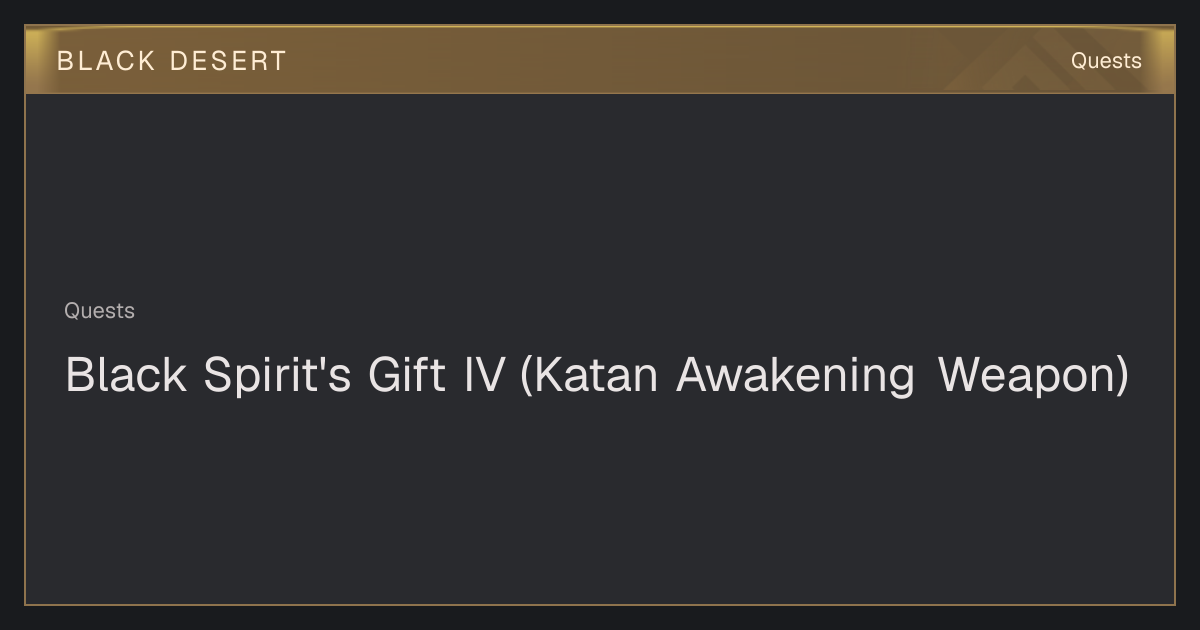The width and height of the screenshot is (1200, 630).
Task: Open the Quests link in the header
Action: pos(1106,61)
